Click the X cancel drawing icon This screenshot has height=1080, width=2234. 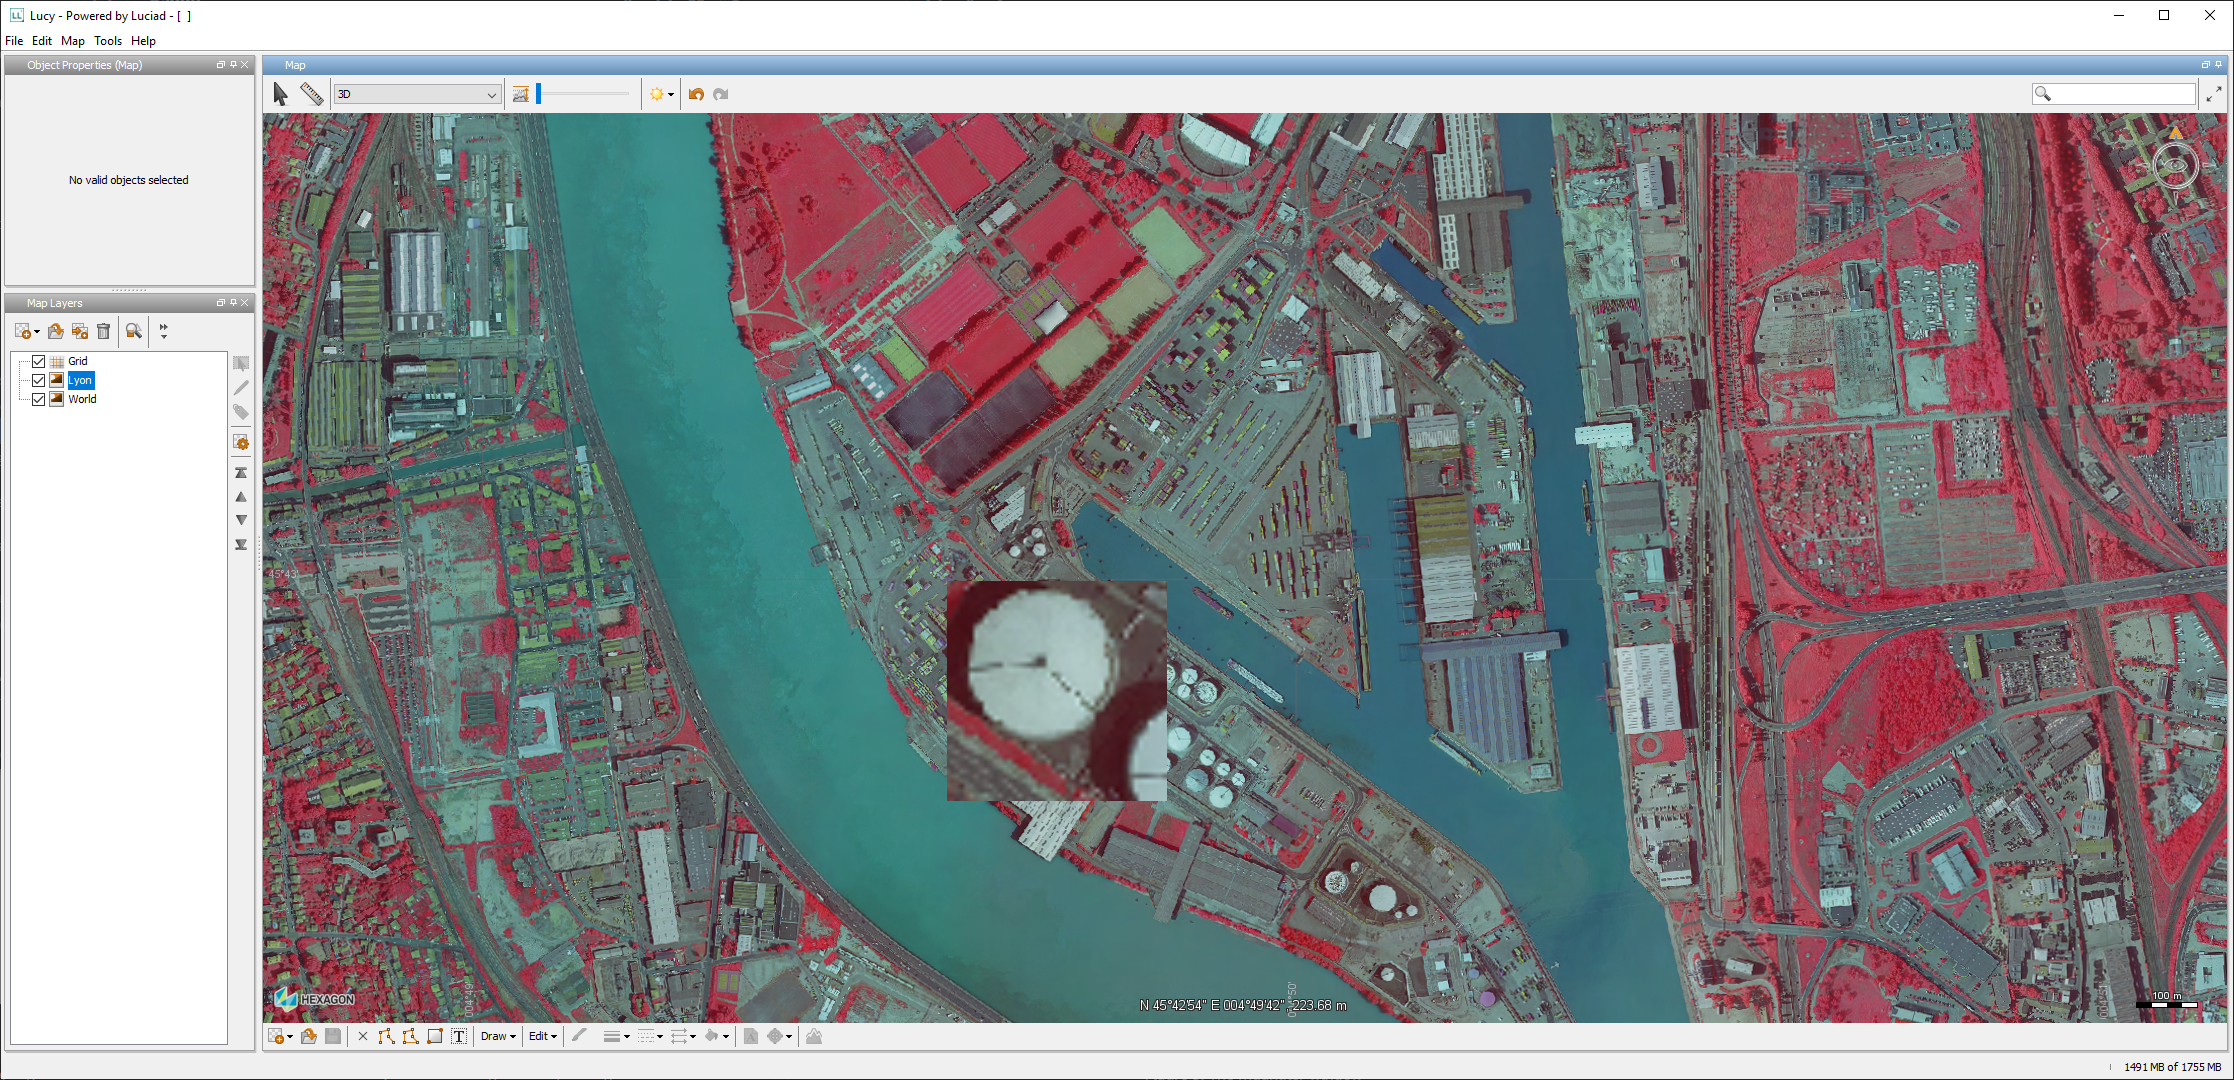point(363,1036)
